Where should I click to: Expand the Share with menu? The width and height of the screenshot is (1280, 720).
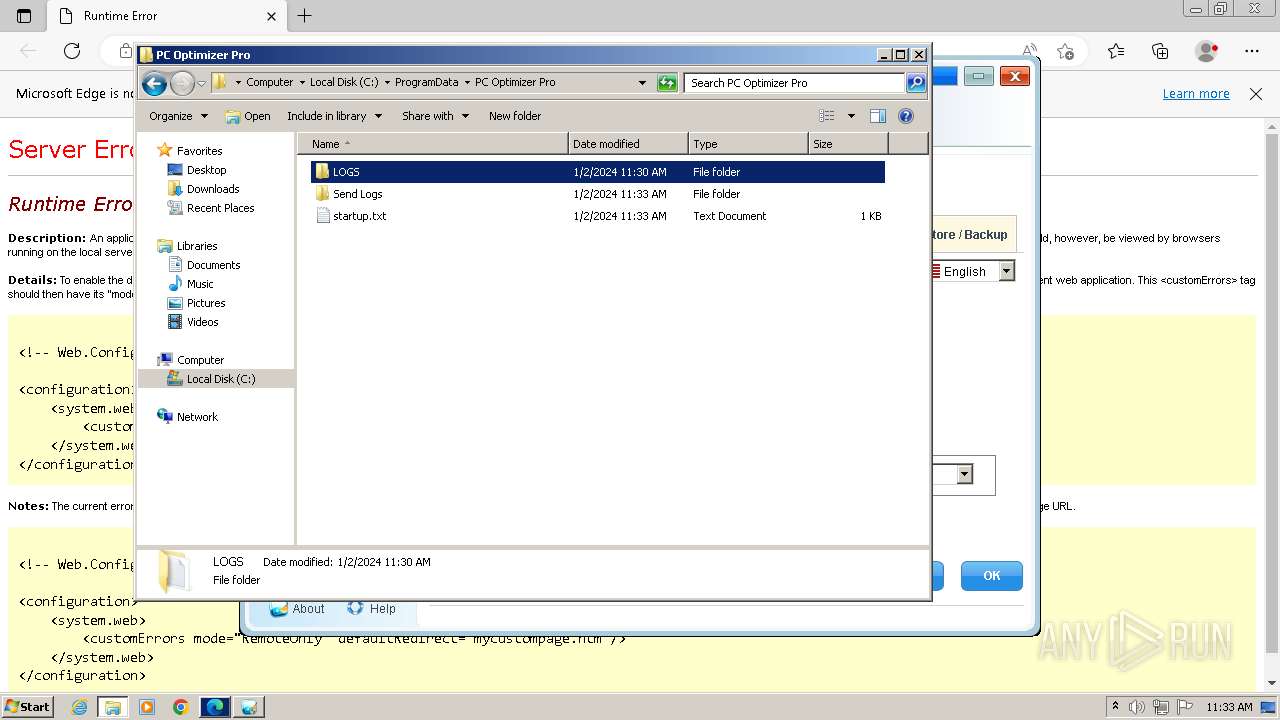[435, 116]
